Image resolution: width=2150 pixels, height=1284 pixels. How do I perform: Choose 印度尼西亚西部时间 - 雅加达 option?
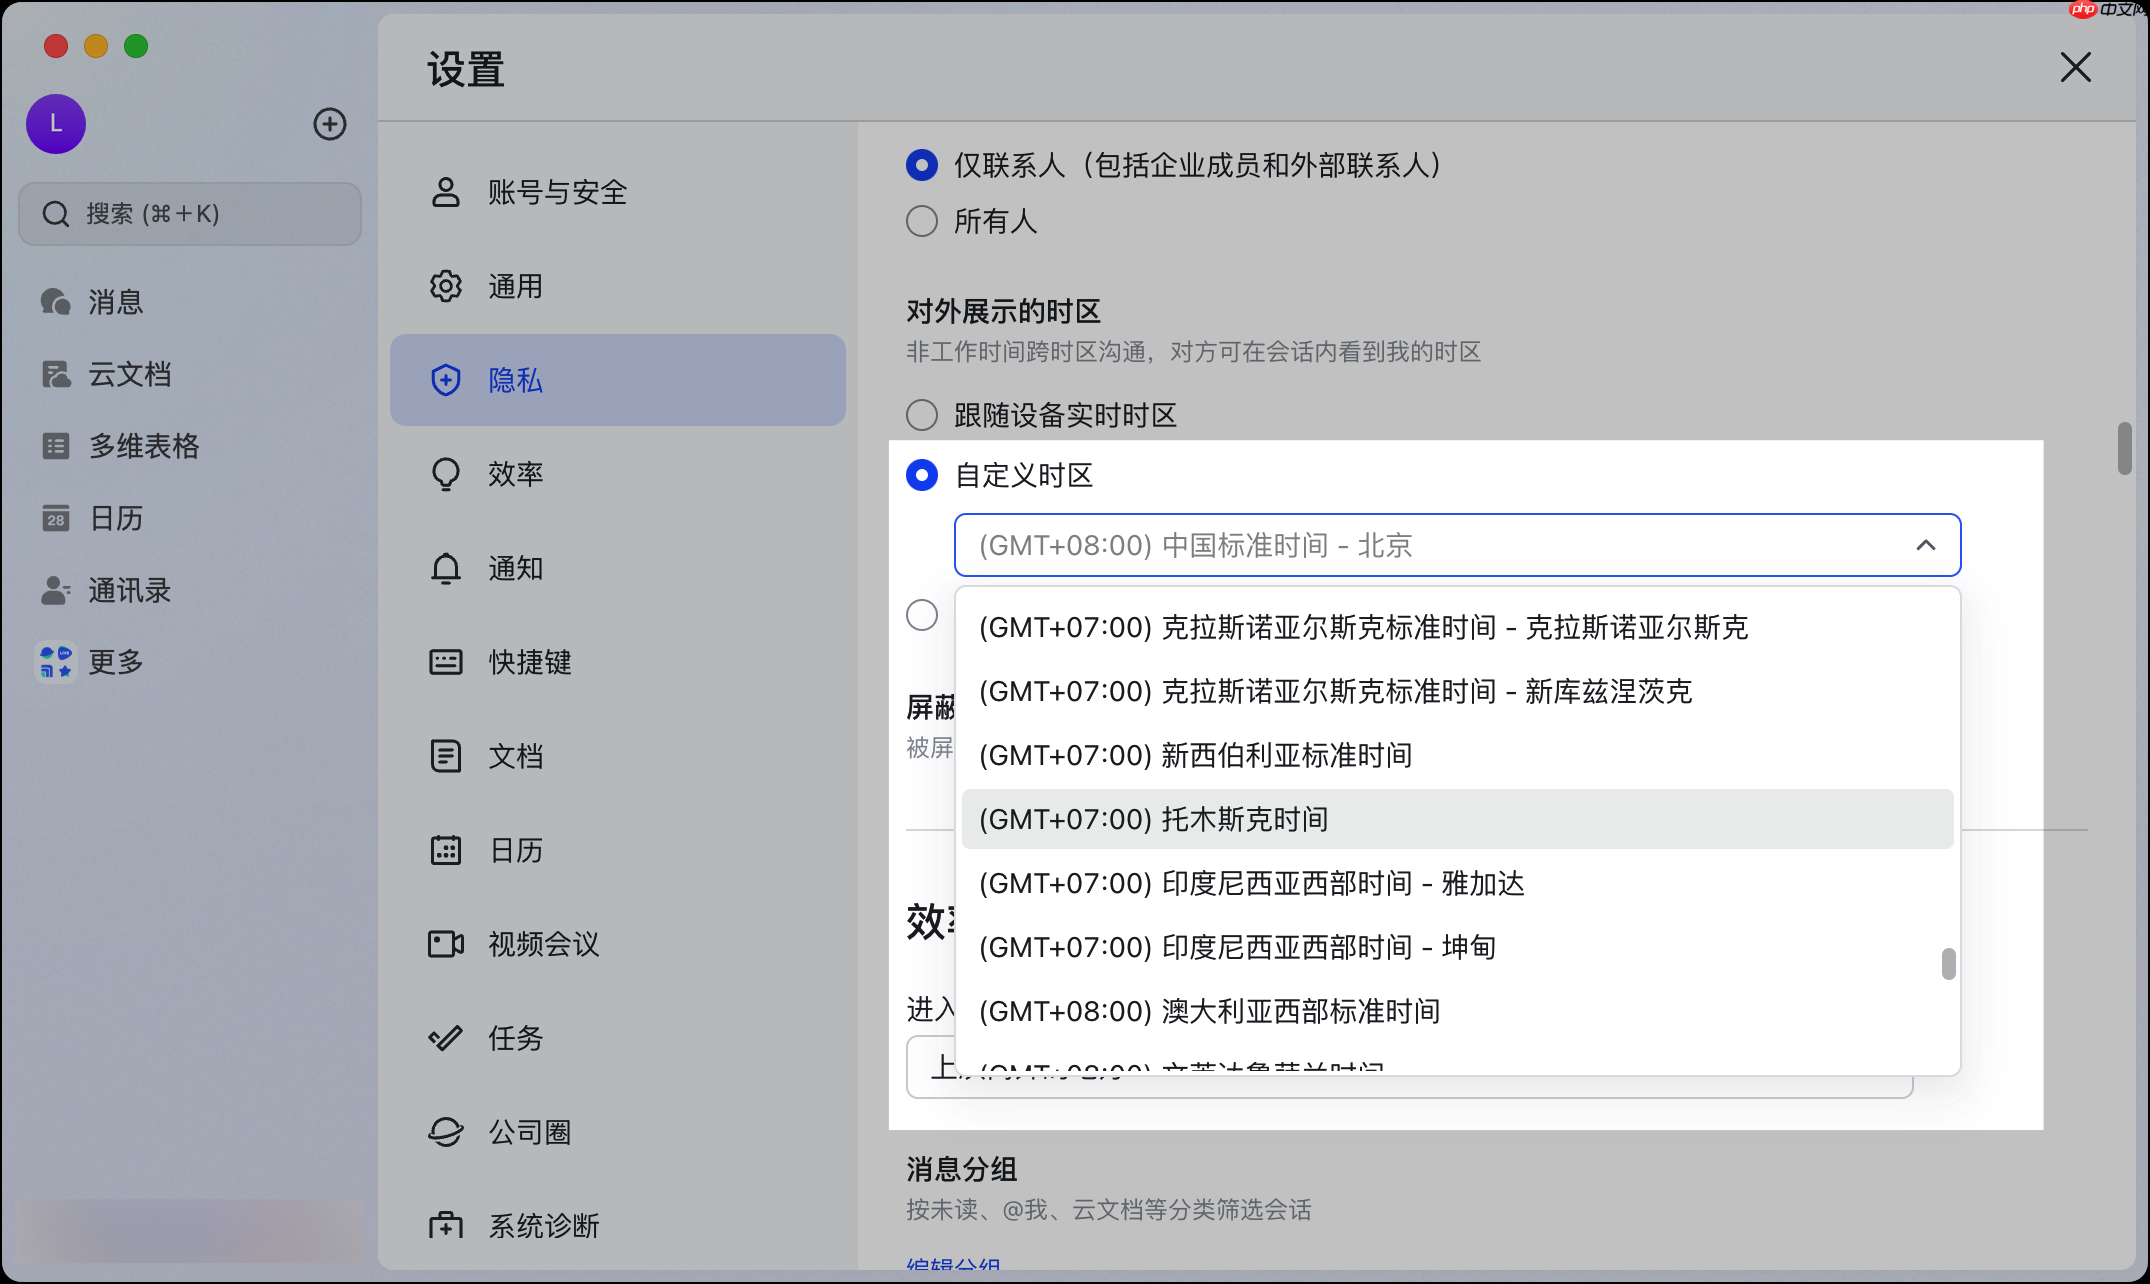(1457, 883)
